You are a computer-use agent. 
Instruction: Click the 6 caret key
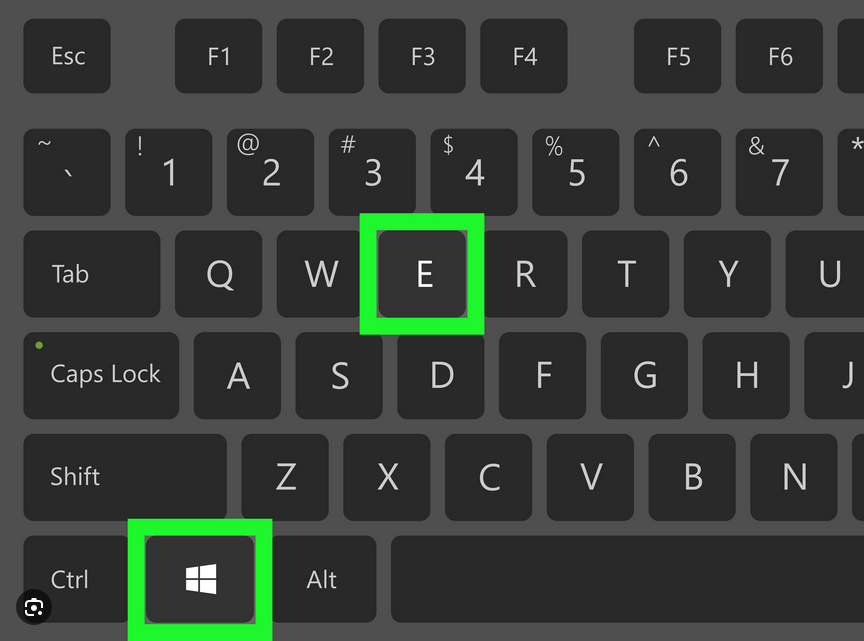[678, 172]
